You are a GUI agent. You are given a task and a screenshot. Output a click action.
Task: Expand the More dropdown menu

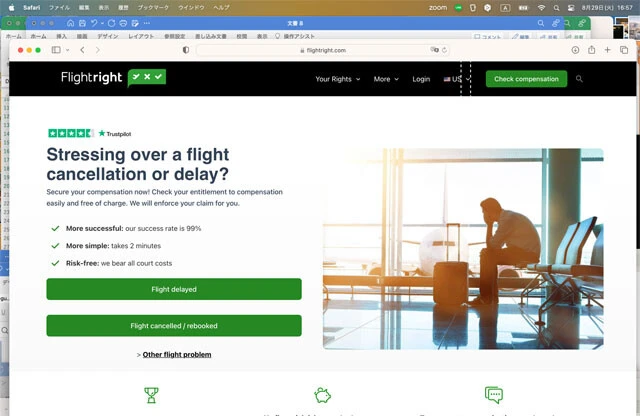(386, 79)
